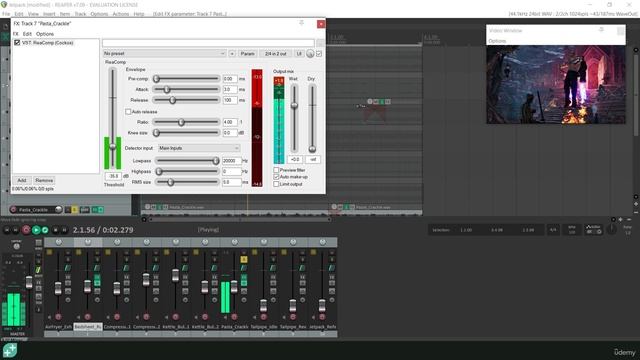The height and width of the screenshot is (360, 640).
Task: Open the Actions menu in REAPER
Action: pos(120,14)
